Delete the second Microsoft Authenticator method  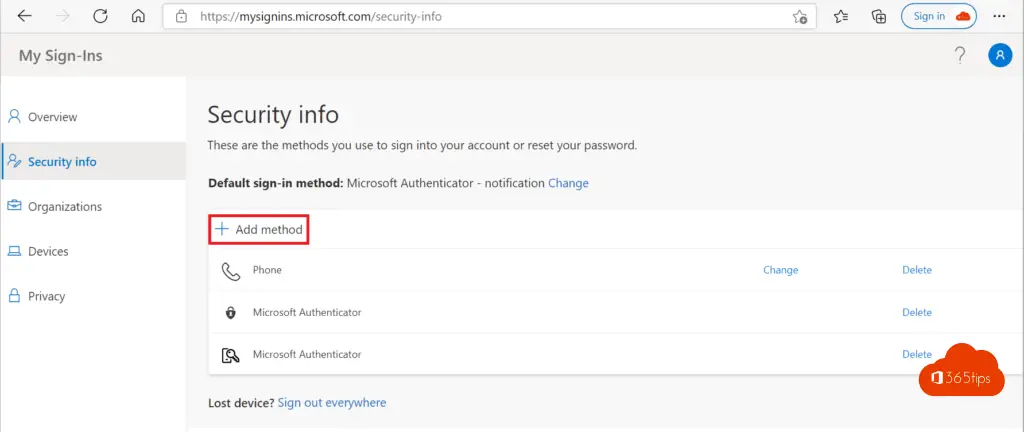point(917,354)
